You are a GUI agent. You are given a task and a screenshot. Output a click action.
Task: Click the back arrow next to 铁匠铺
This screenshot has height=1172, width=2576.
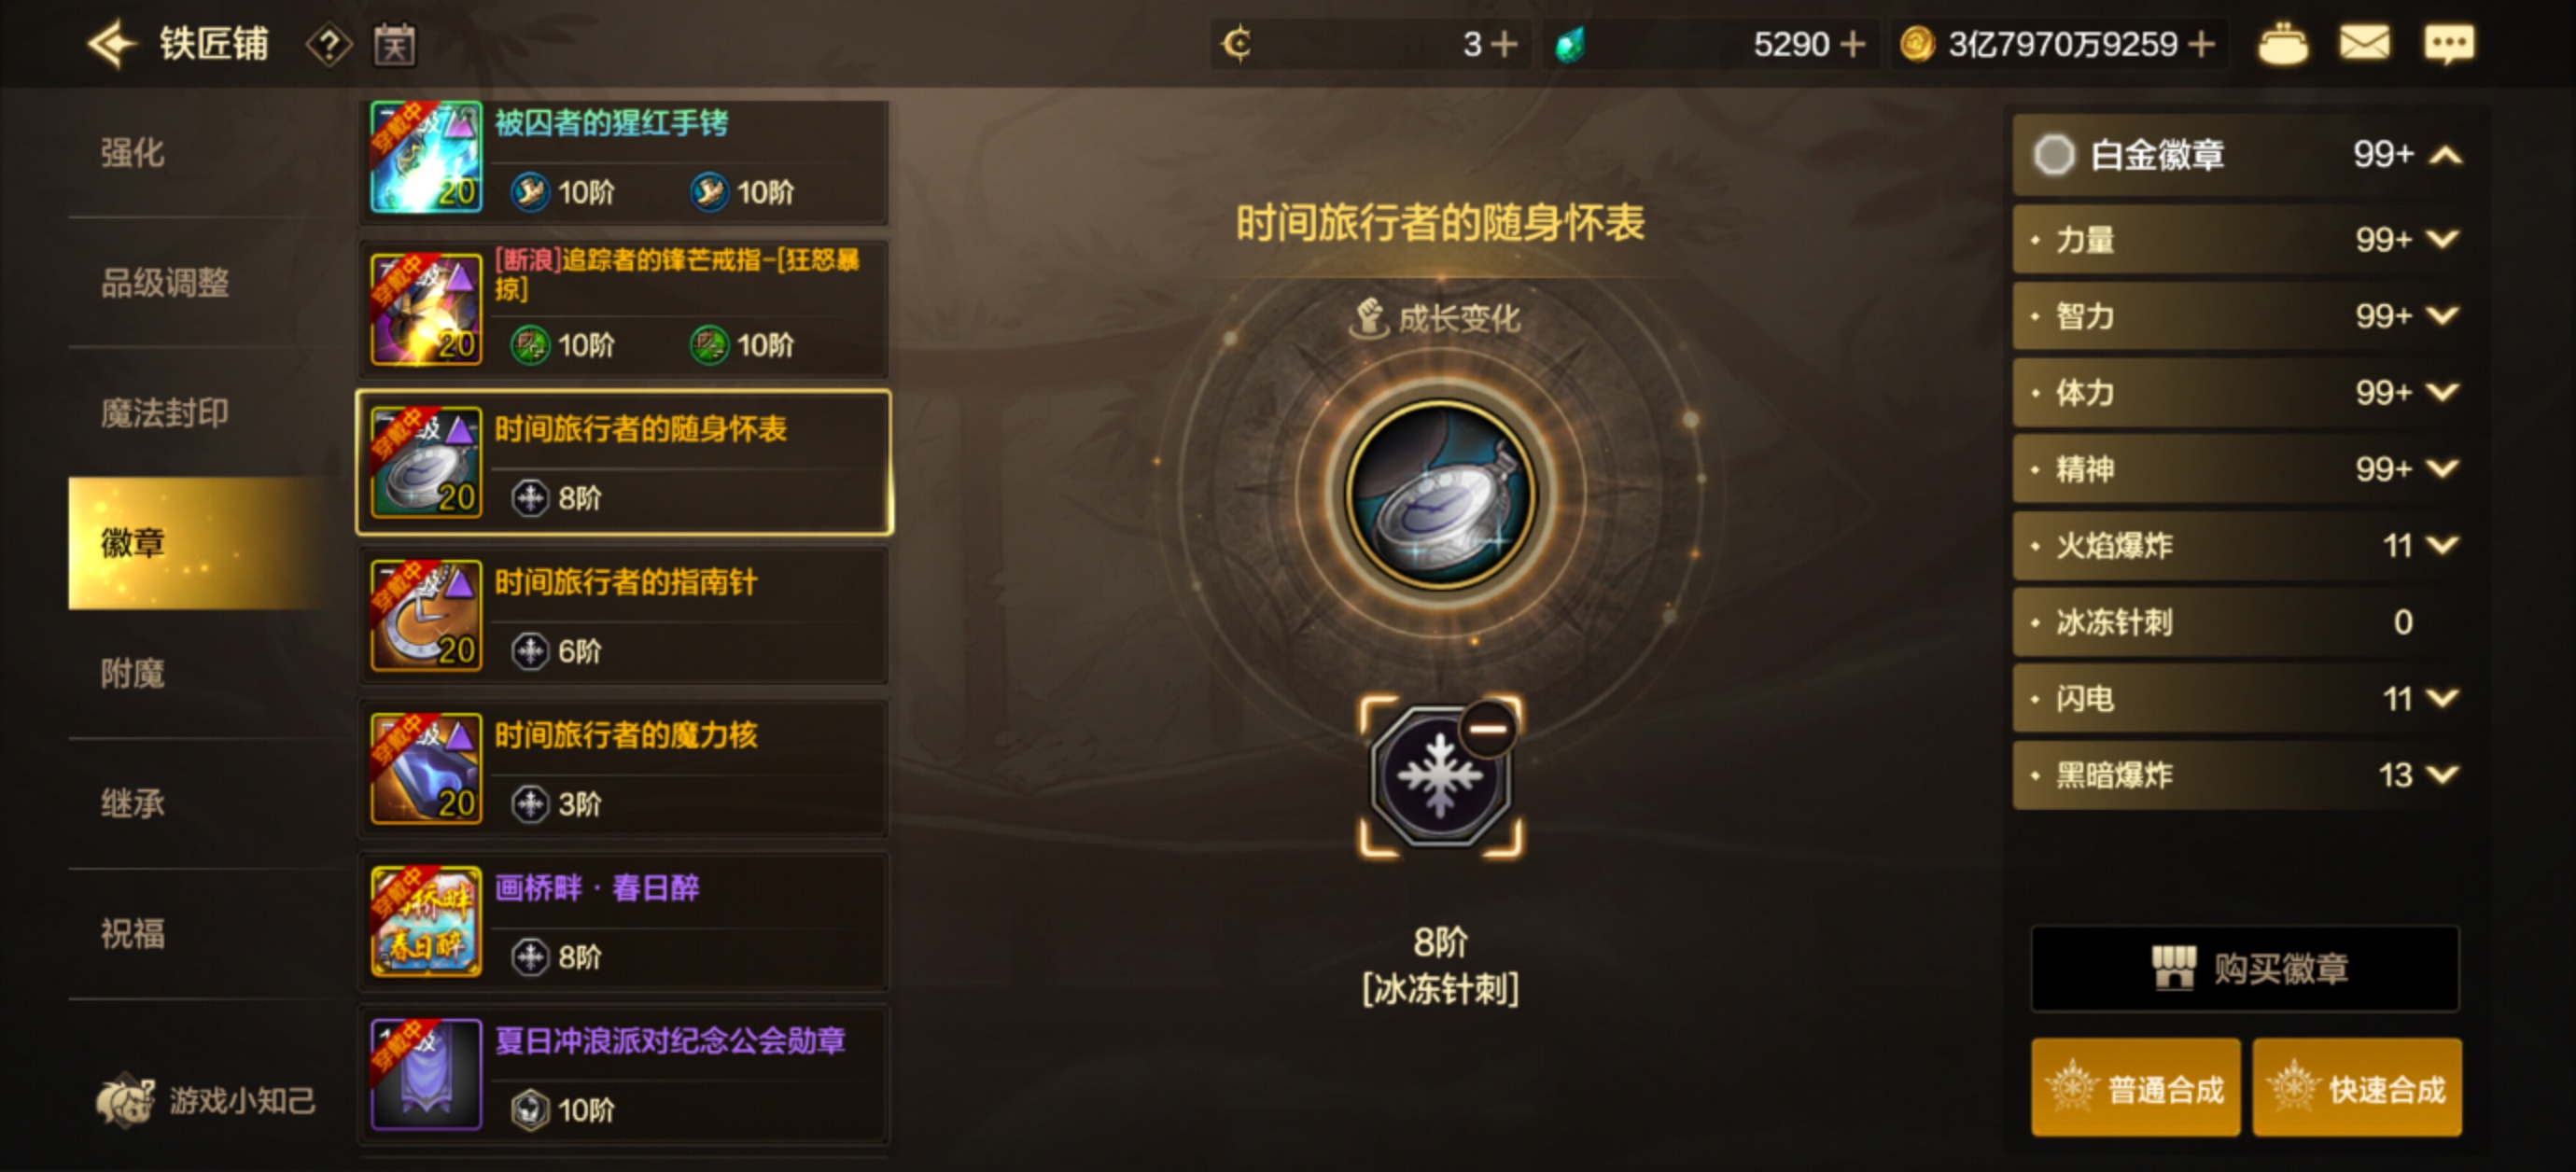[x=111, y=44]
